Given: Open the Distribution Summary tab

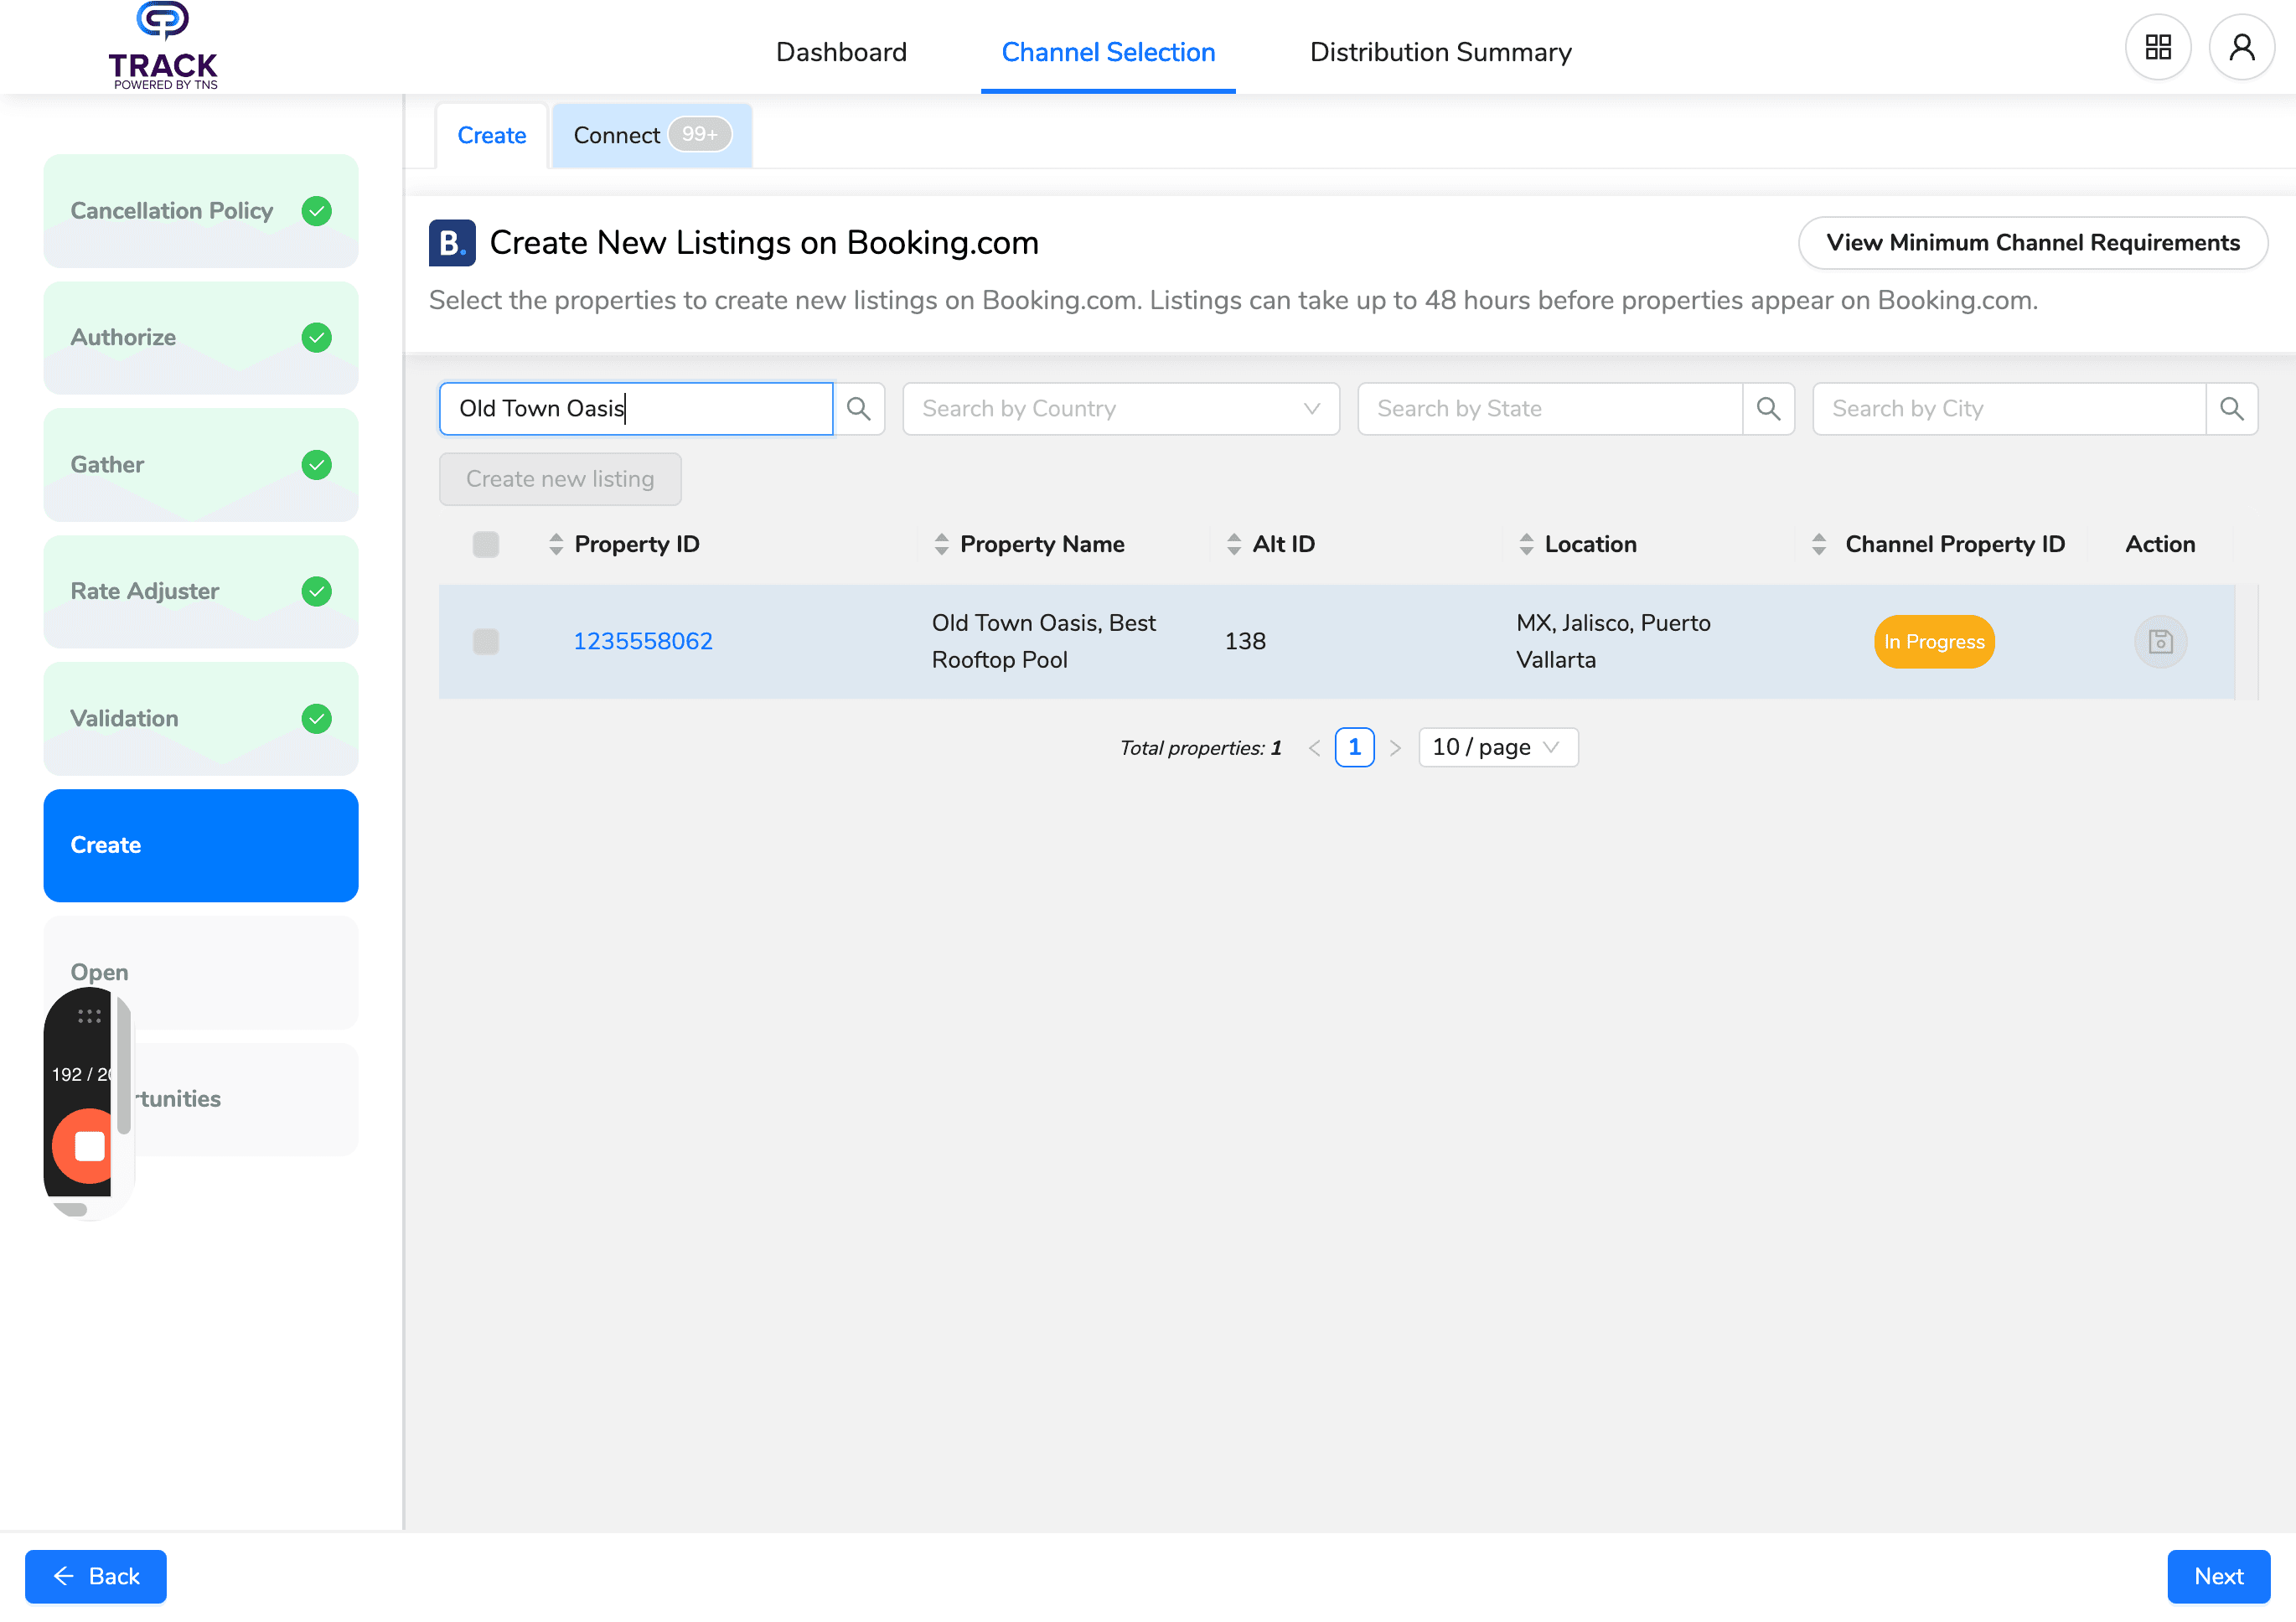Looking at the screenshot, I should pos(1440,52).
